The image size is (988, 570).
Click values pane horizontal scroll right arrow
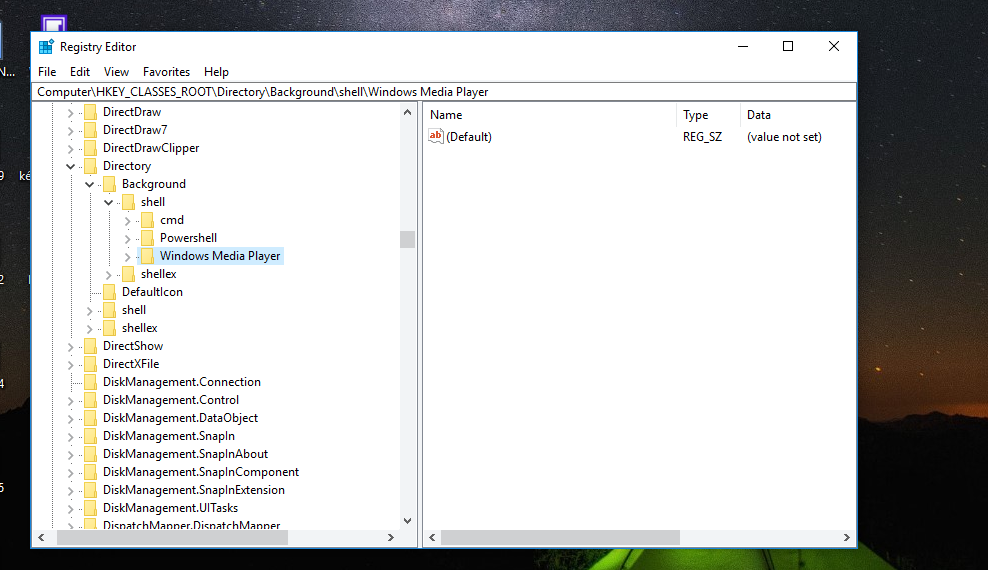point(846,537)
